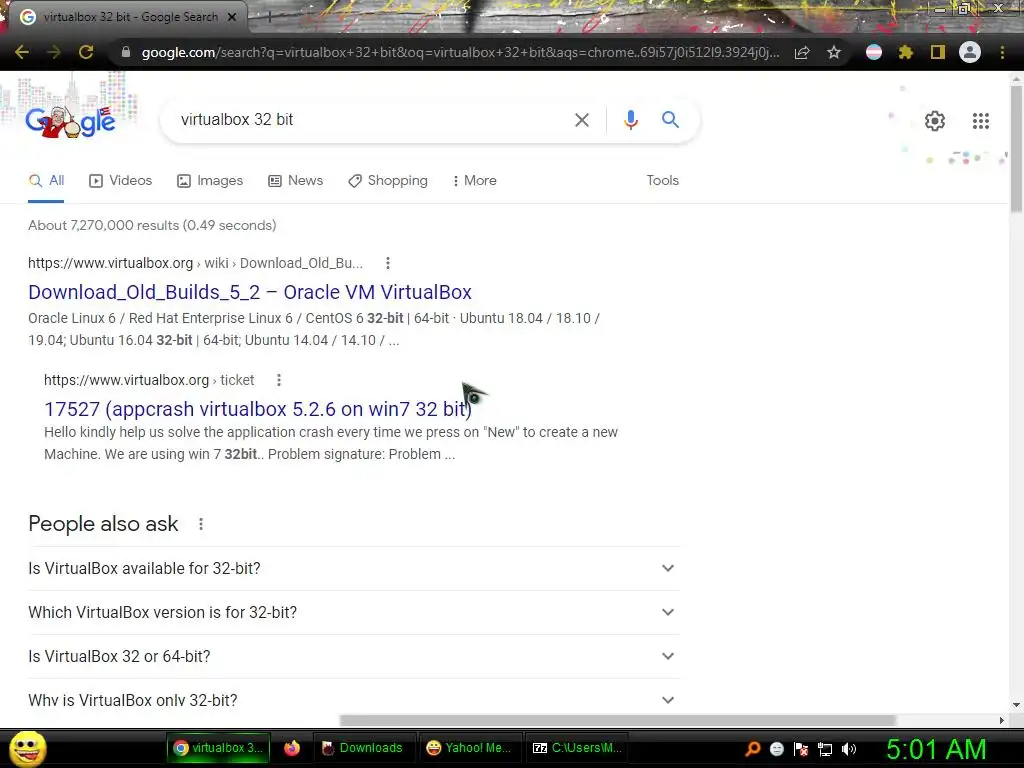Open the Chrome three-dot menu
The image size is (1024, 768).
[x=1002, y=52]
